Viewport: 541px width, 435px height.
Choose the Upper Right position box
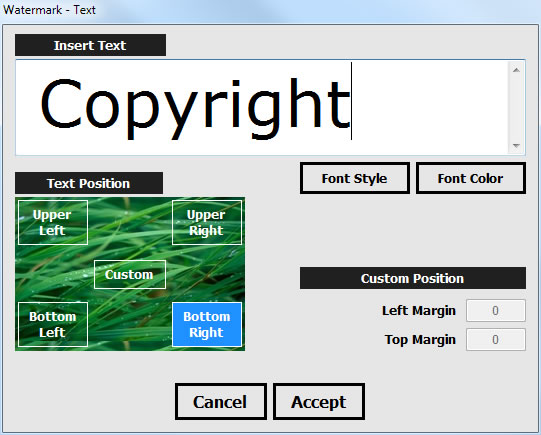[207, 223]
